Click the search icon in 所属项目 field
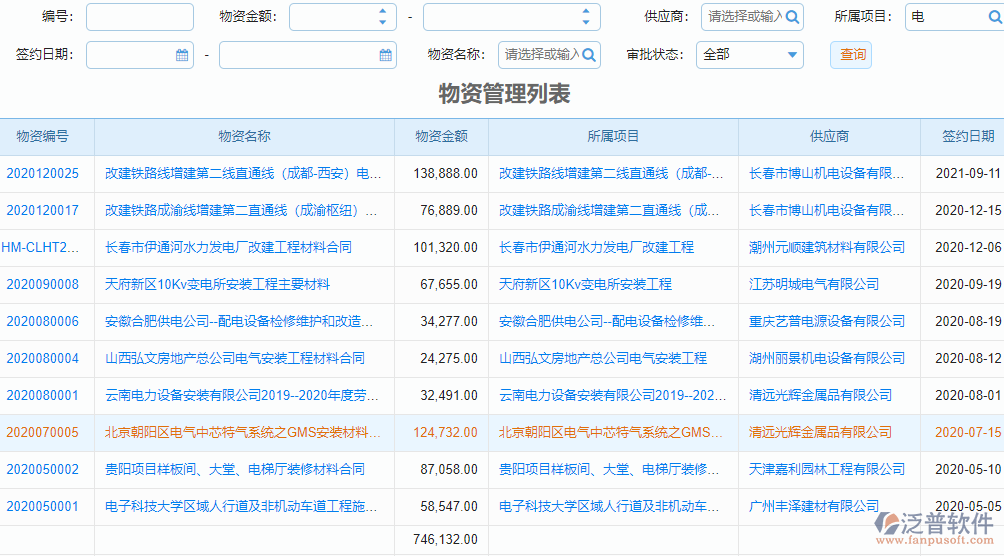1004x556 pixels. coord(994,17)
